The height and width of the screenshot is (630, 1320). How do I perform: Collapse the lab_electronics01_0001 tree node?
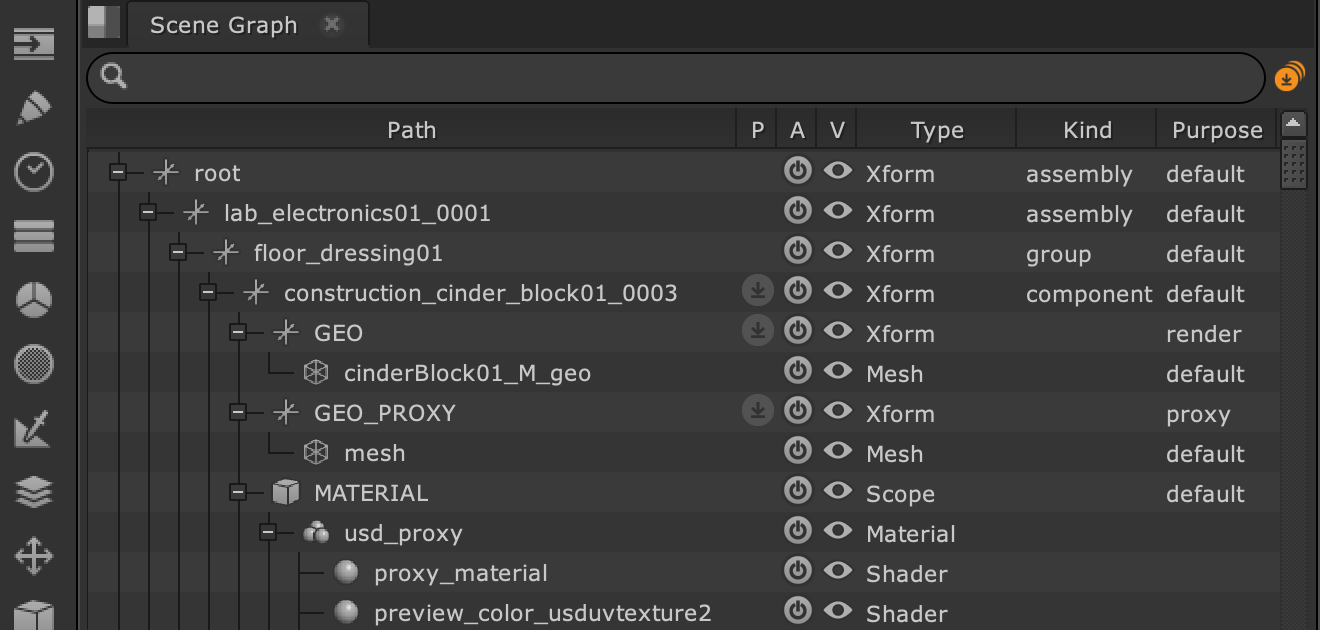click(x=148, y=212)
